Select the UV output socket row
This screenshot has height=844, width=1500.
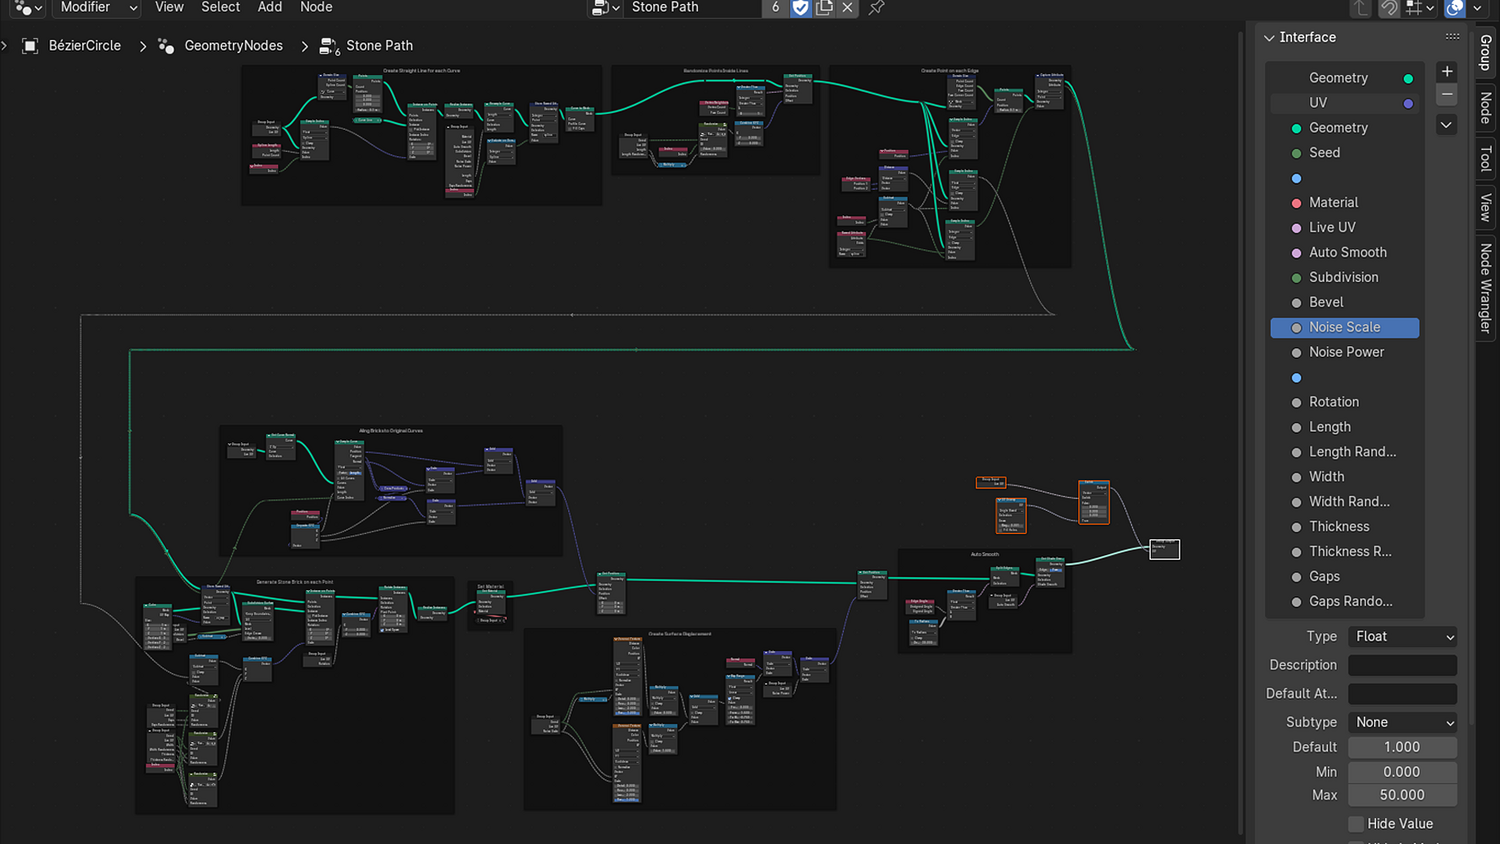[x=1345, y=103]
